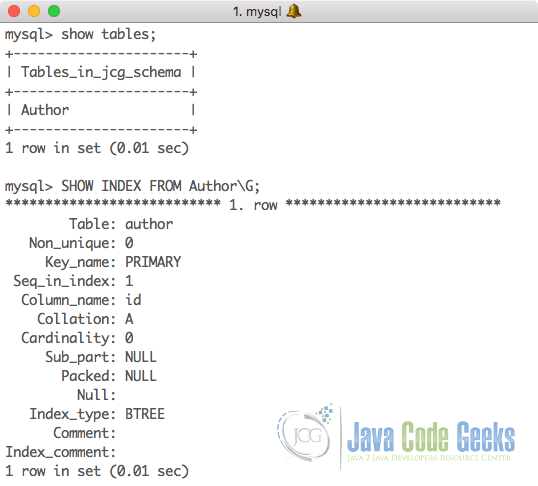Click the Column_name value 'id'
The width and height of the screenshot is (538, 486).
133,300
